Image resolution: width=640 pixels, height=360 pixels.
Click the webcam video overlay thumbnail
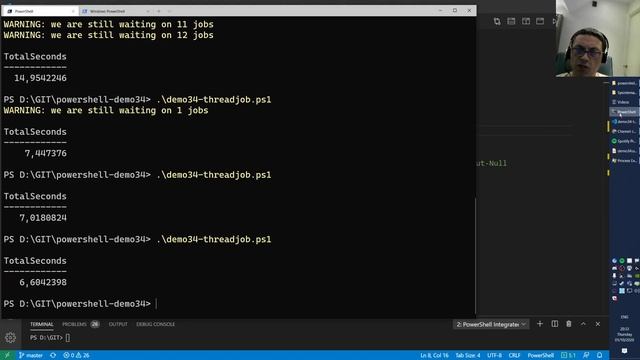point(598,38)
